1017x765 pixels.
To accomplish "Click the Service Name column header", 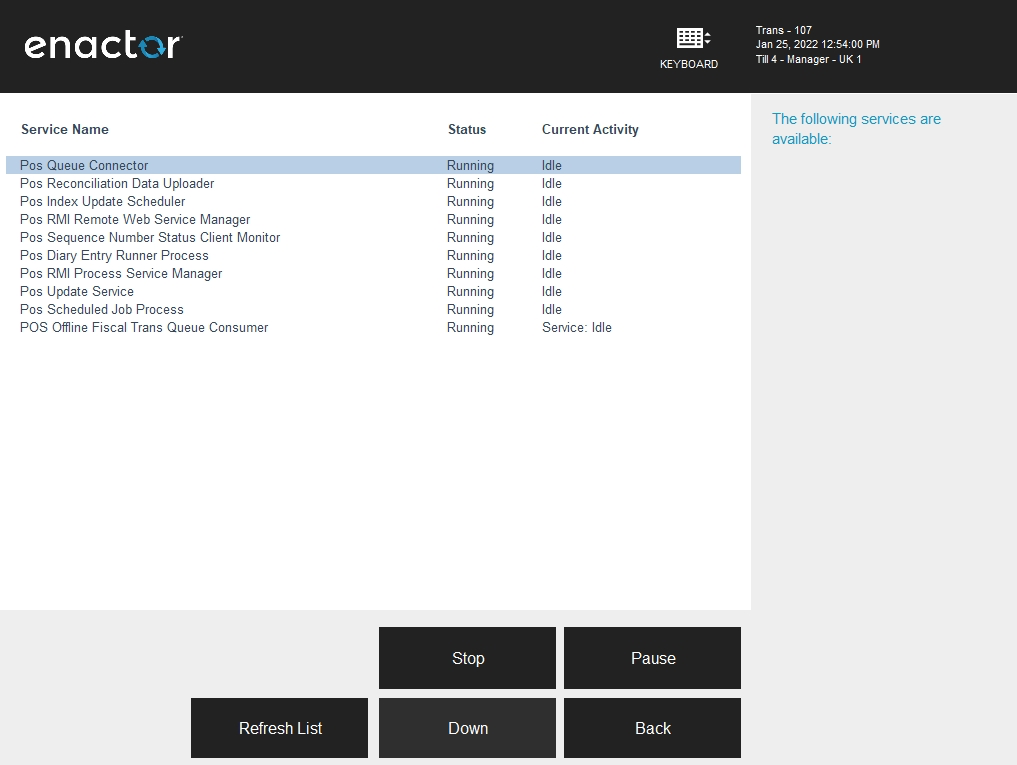I will tap(65, 129).
